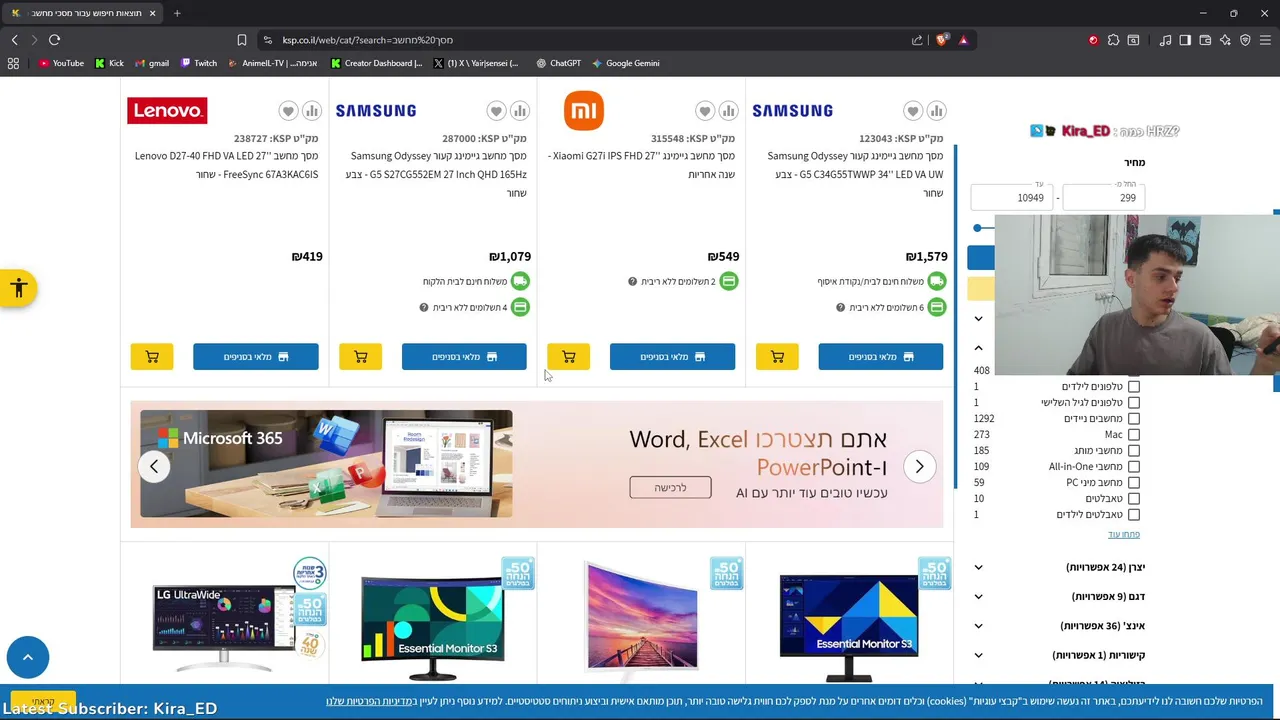The image size is (1280, 720).
Task: Open the browser extensions puzzle icon
Action: pos(1113,40)
